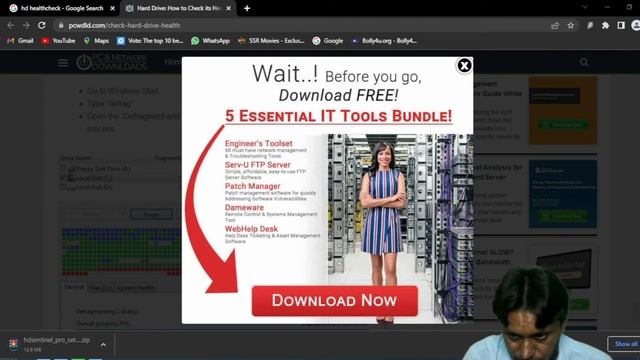Viewport: 640px width, 360px height.
Task: Click Dameware heading in popup
Action: [244, 207]
